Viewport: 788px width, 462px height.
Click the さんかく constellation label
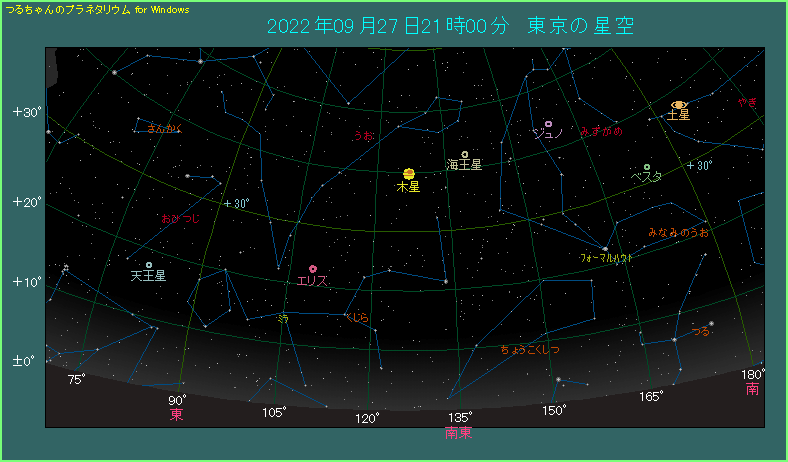162,129
